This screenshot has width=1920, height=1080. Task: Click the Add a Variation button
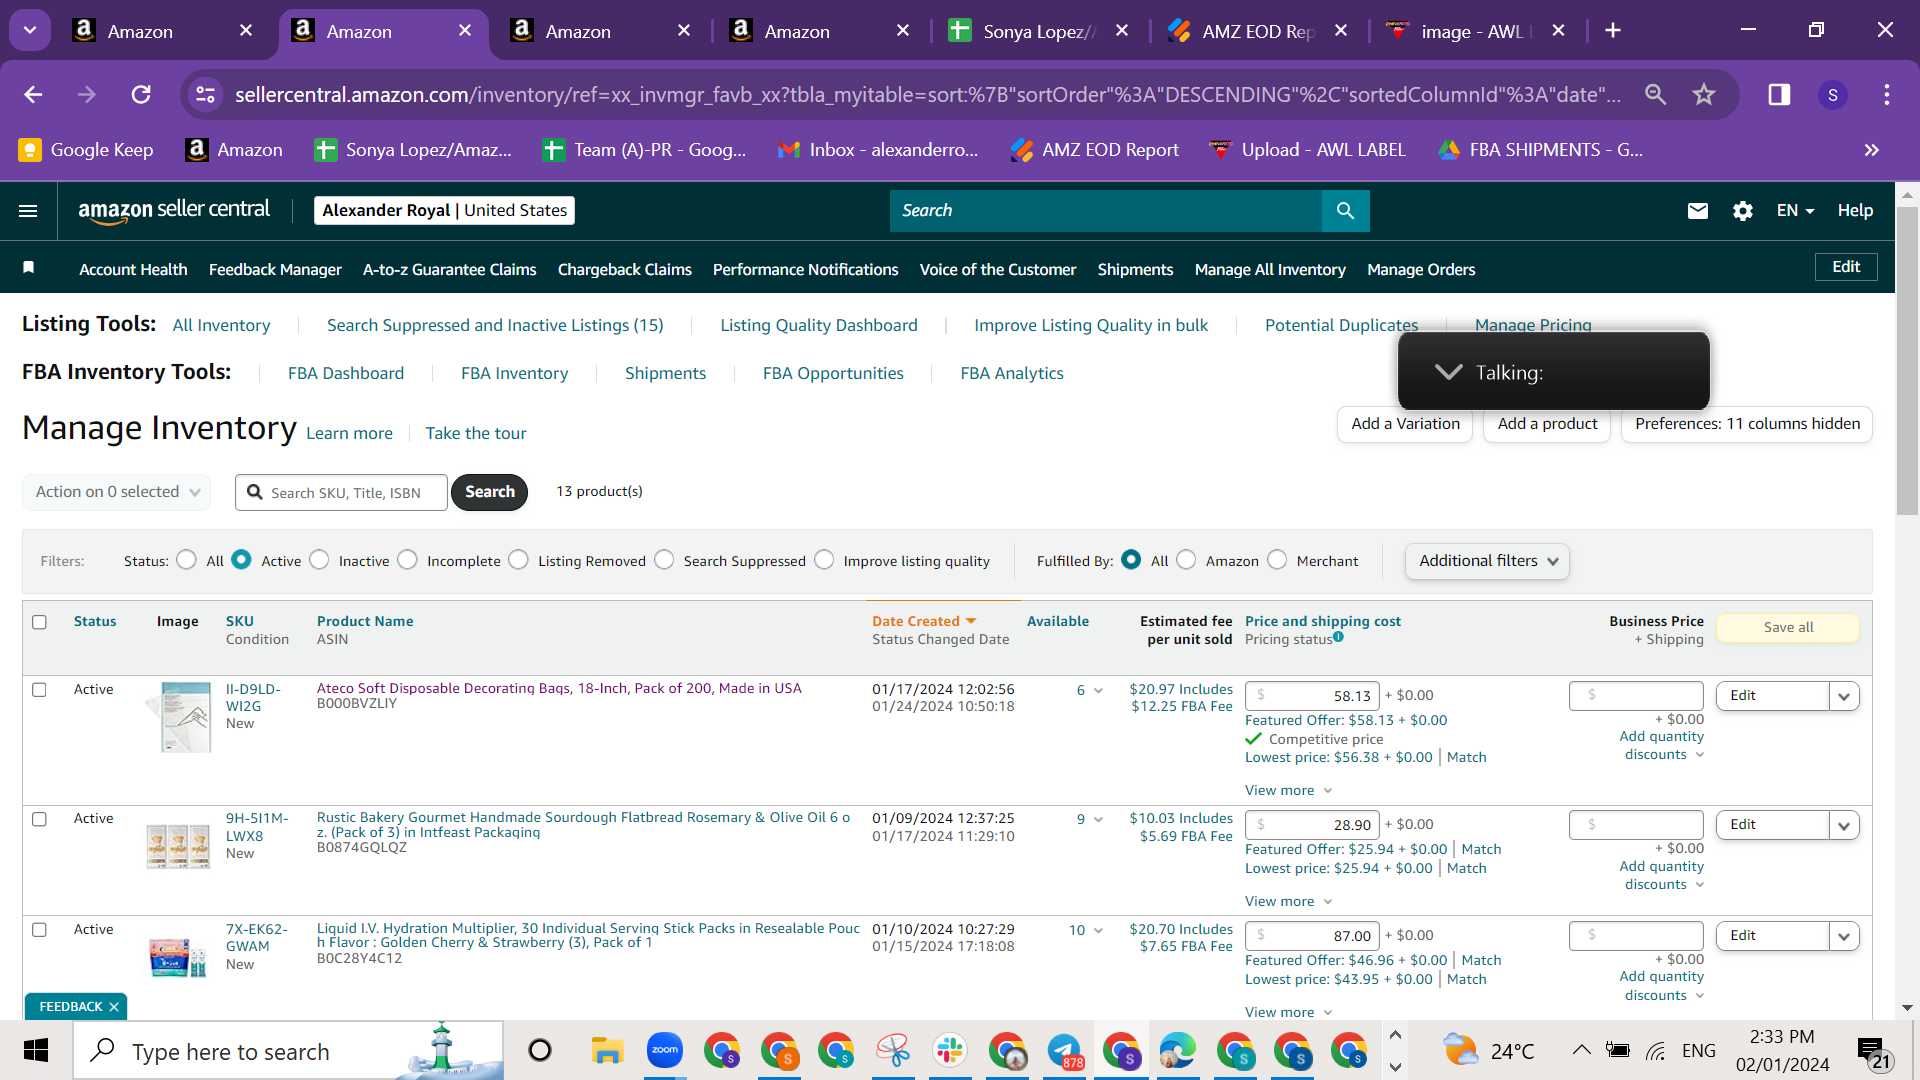point(1405,424)
